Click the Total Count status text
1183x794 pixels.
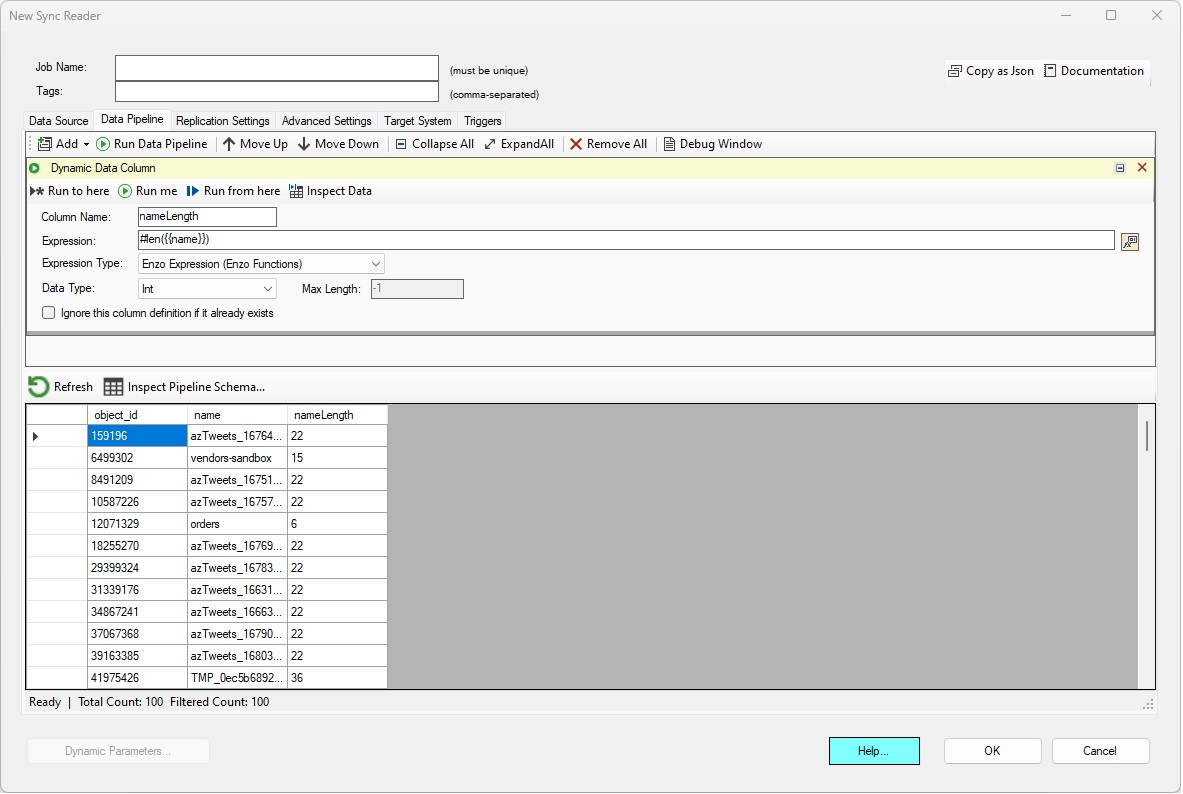coord(121,703)
